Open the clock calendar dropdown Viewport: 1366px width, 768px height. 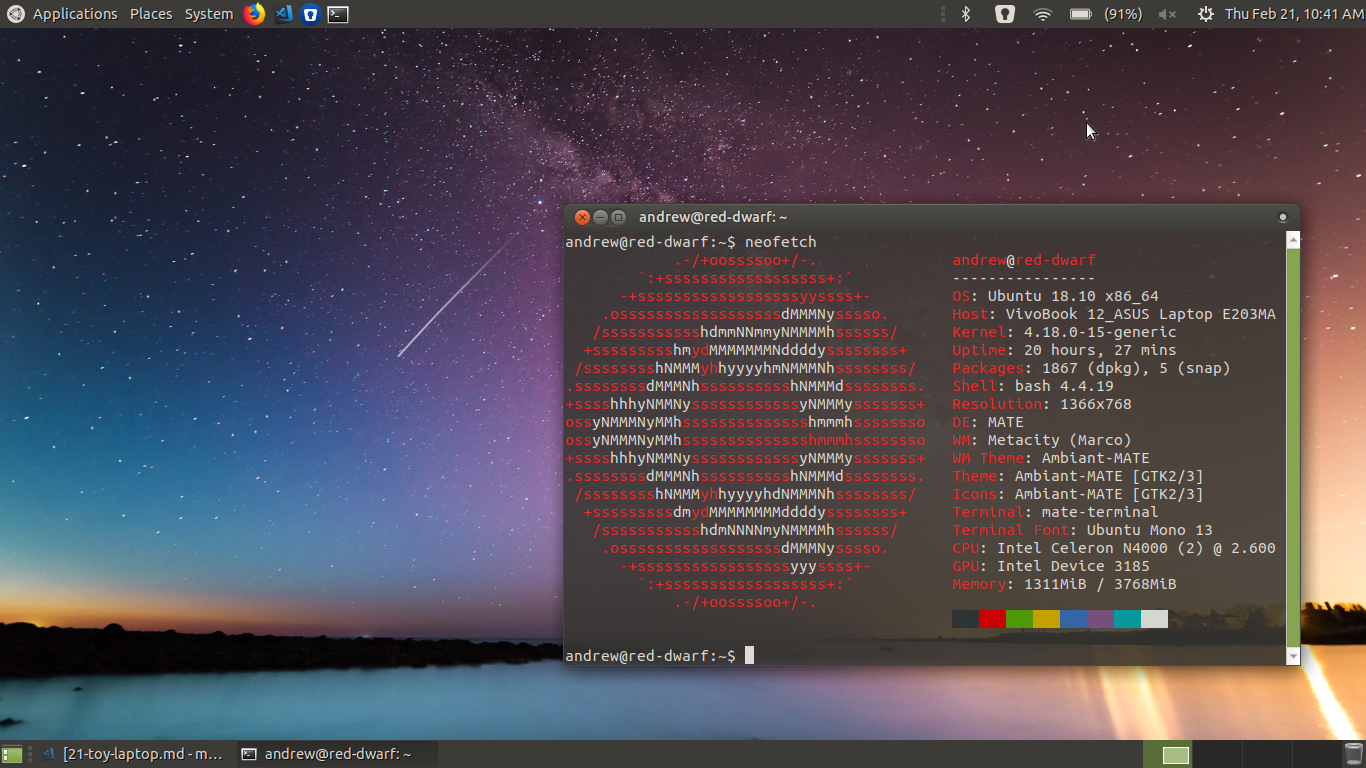[1293, 14]
